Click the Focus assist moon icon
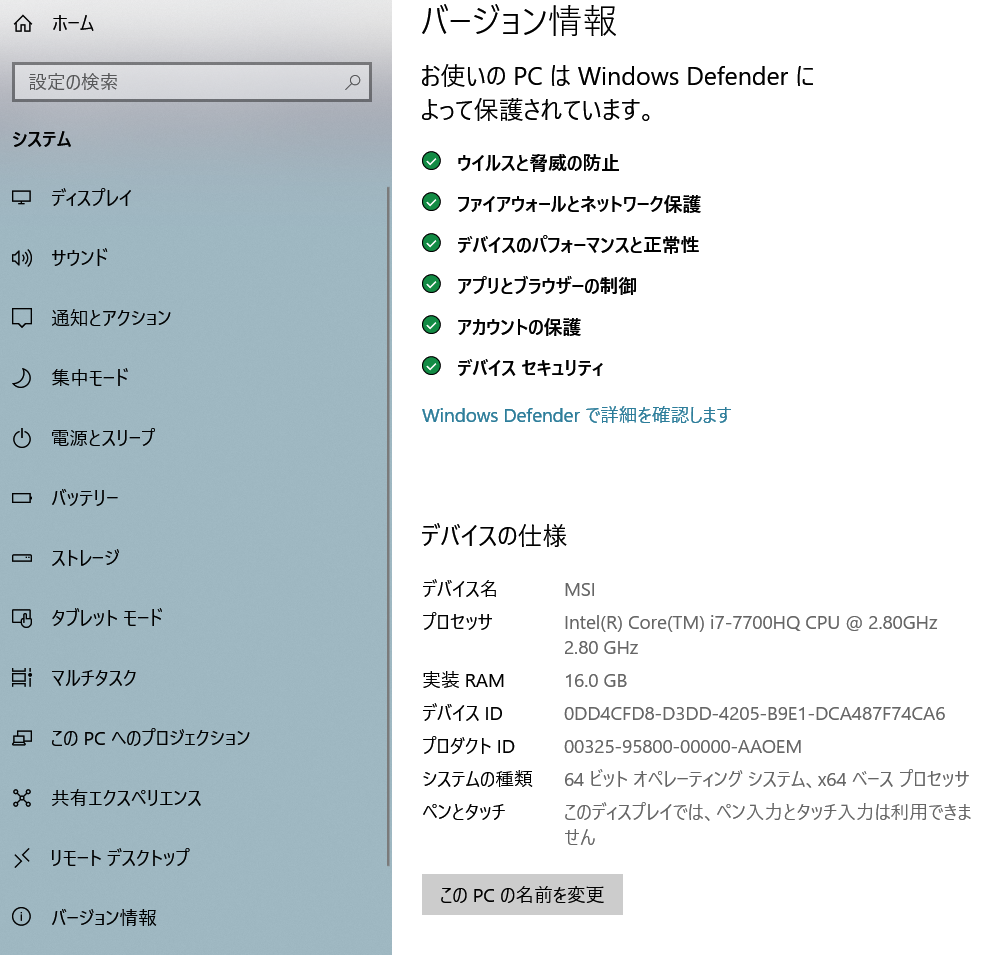 click(22, 378)
